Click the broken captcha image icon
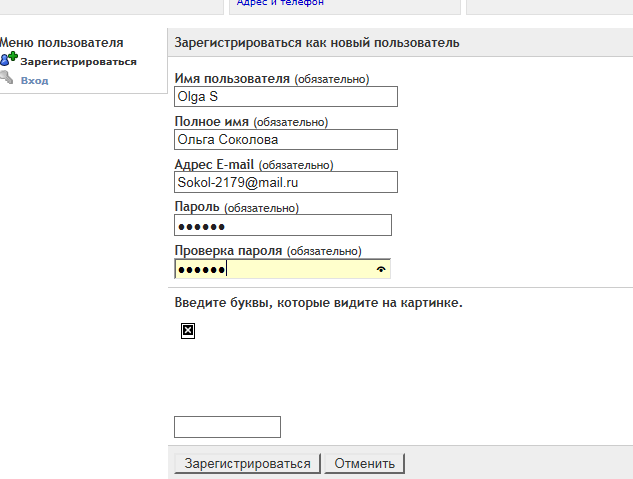This screenshot has height=479, width=633. tap(187, 330)
